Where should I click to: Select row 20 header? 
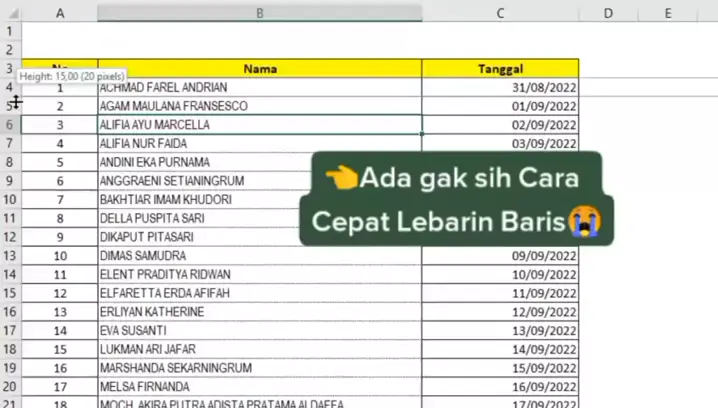pyautogui.click(x=9, y=386)
